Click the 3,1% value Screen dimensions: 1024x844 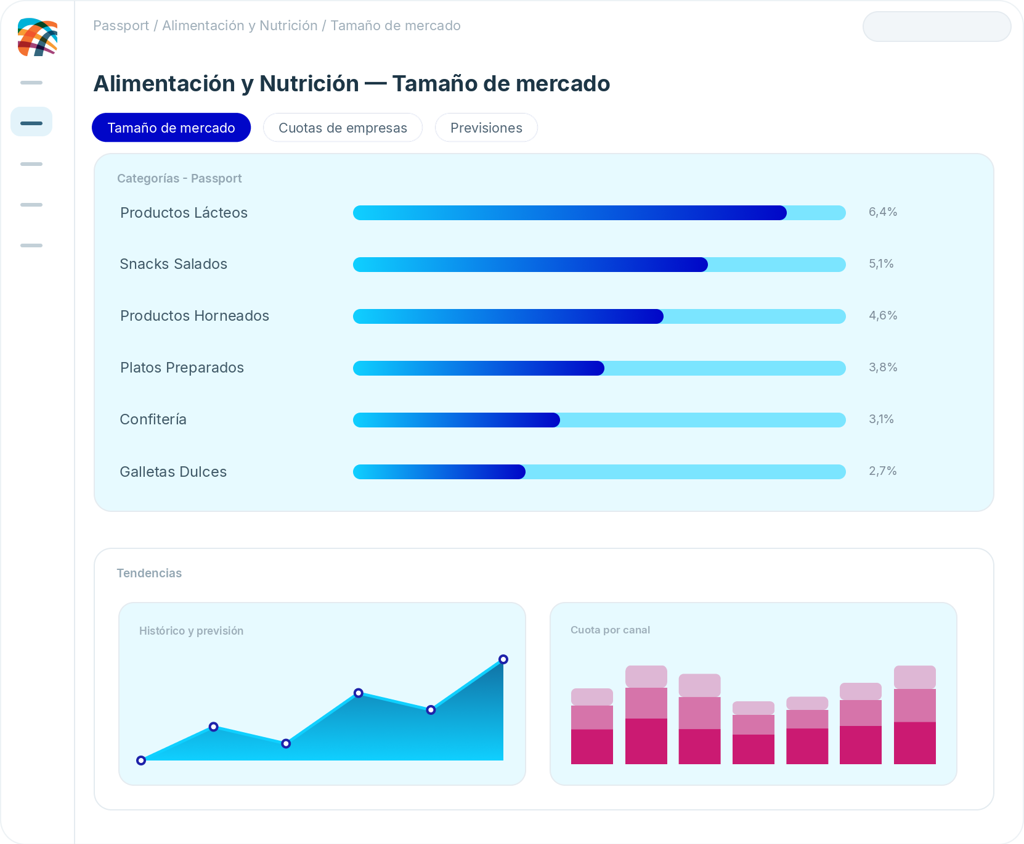coord(881,419)
